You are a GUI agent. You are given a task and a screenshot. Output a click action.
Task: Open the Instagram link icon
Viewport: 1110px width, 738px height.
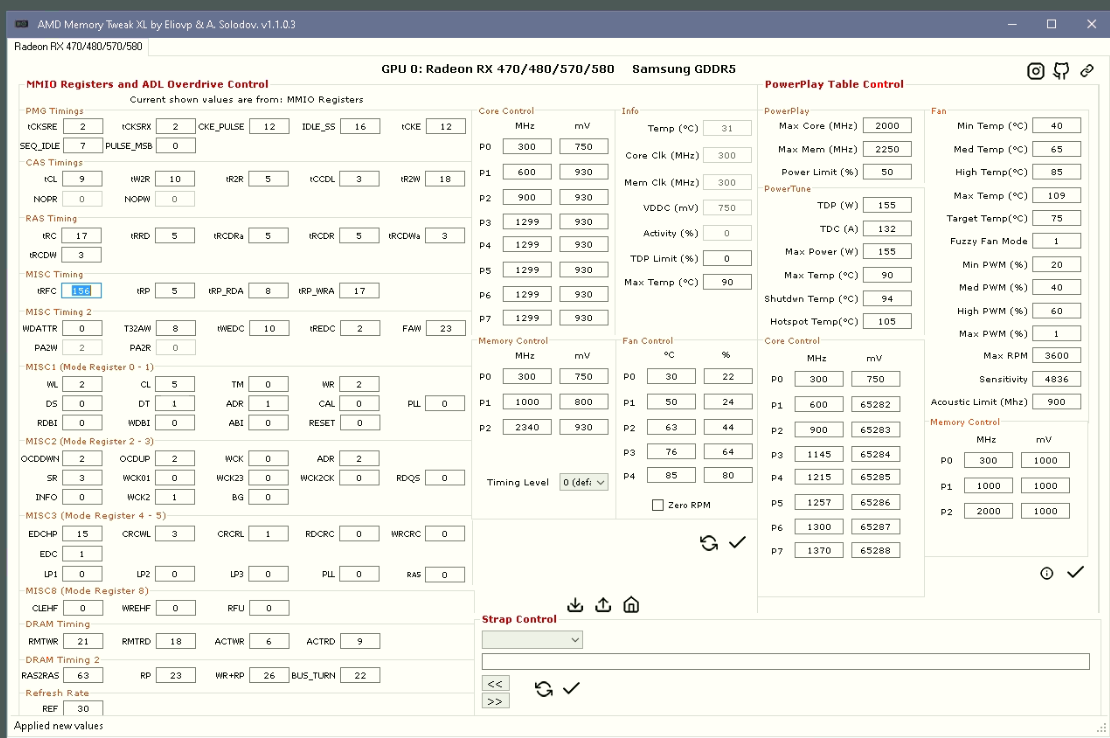click(x=1036, y=71)
